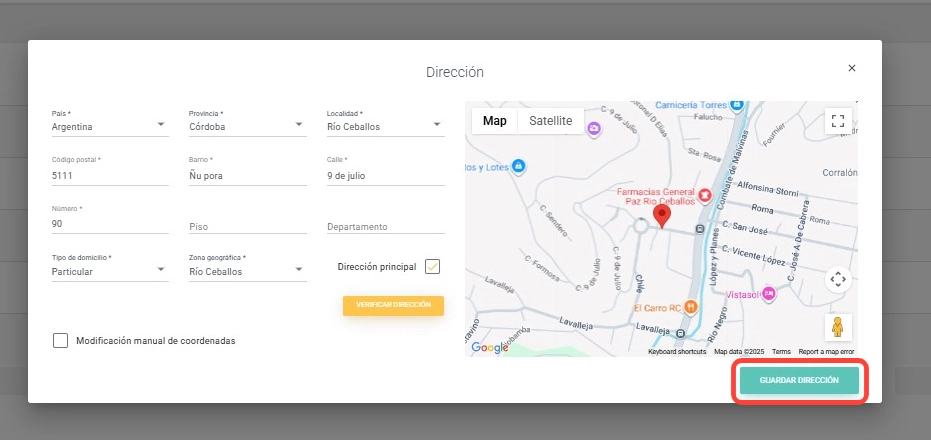Click the red location pin marker
The height and width of the screenshot is (440, 931).
[x=661, y=215]
